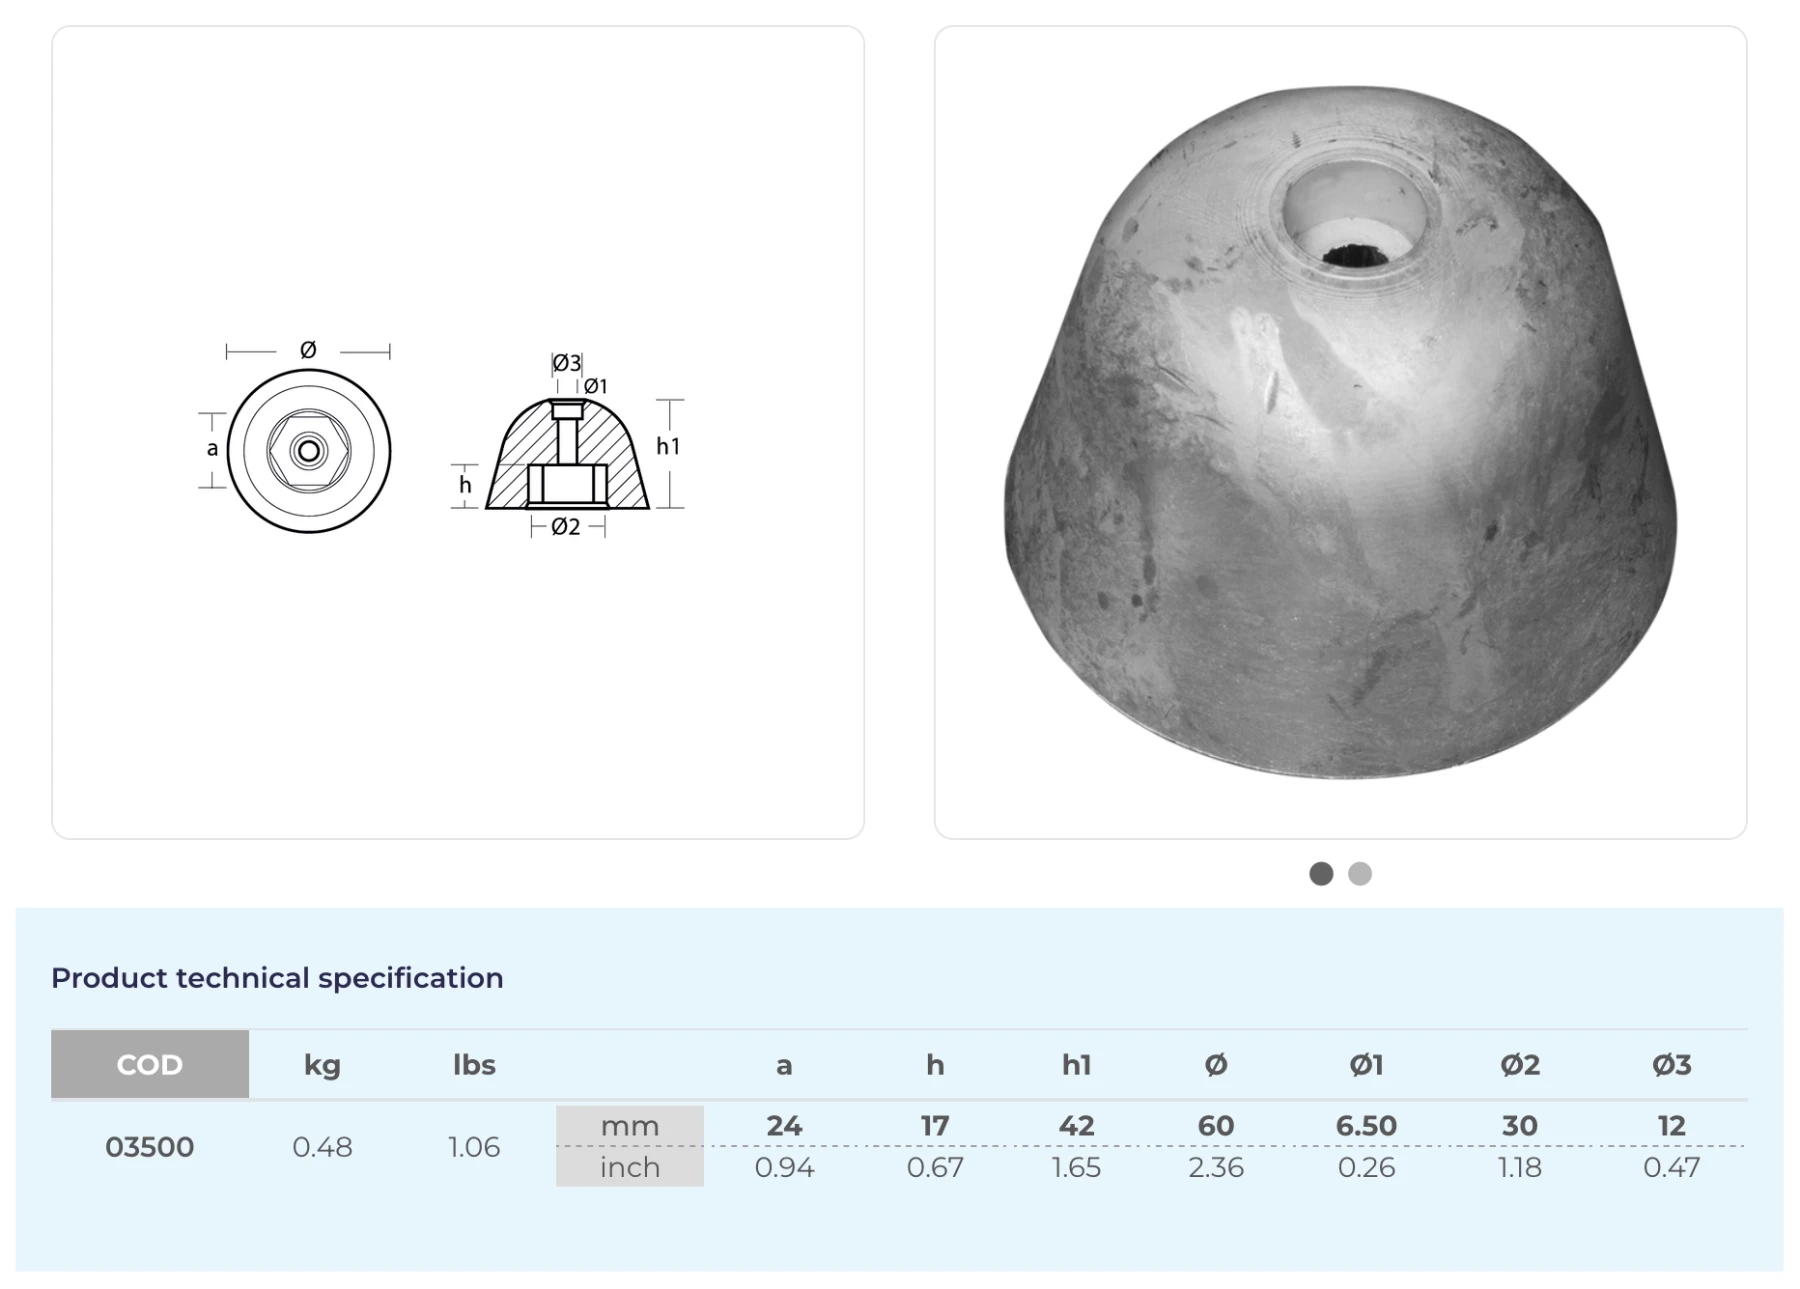Click the Ø3 column header

click(x=1671, y=1064)
